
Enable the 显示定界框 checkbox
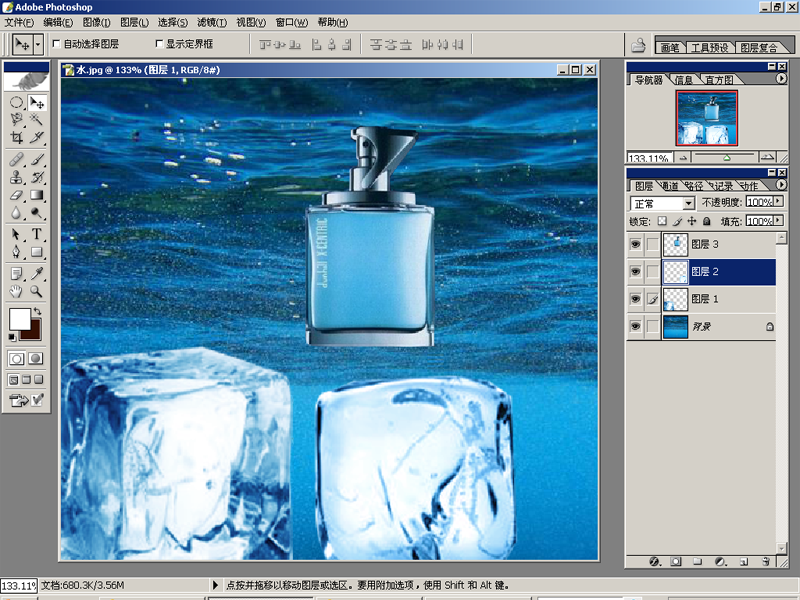point(159,44)
